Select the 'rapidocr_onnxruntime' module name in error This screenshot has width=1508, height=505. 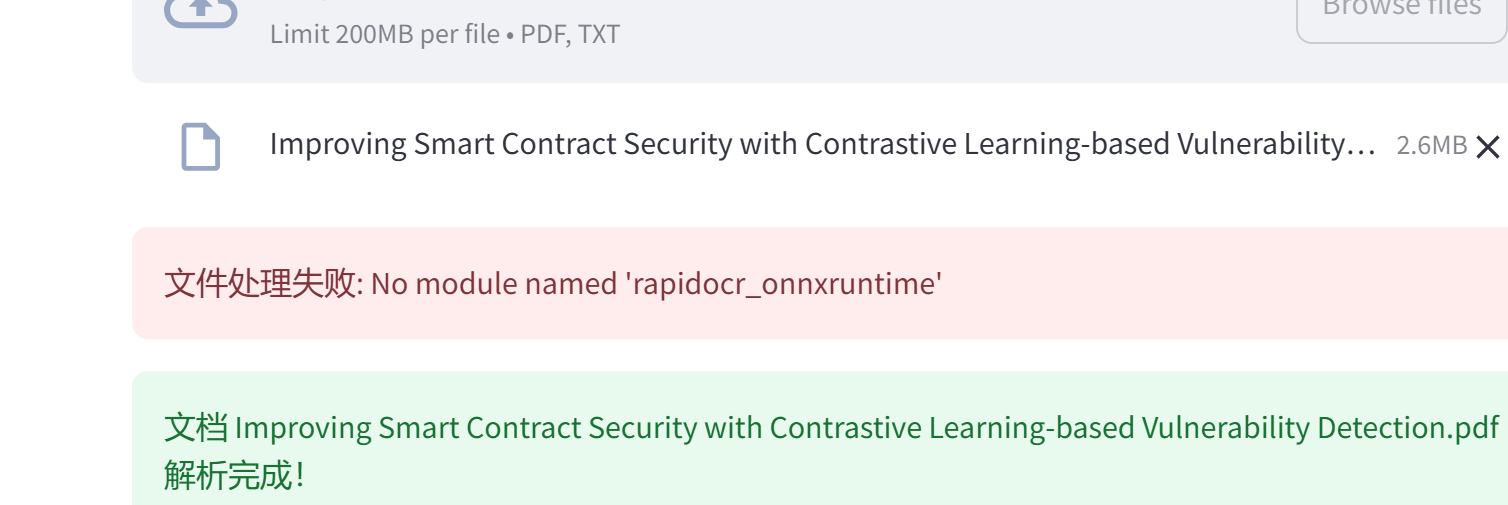(783, 284)
